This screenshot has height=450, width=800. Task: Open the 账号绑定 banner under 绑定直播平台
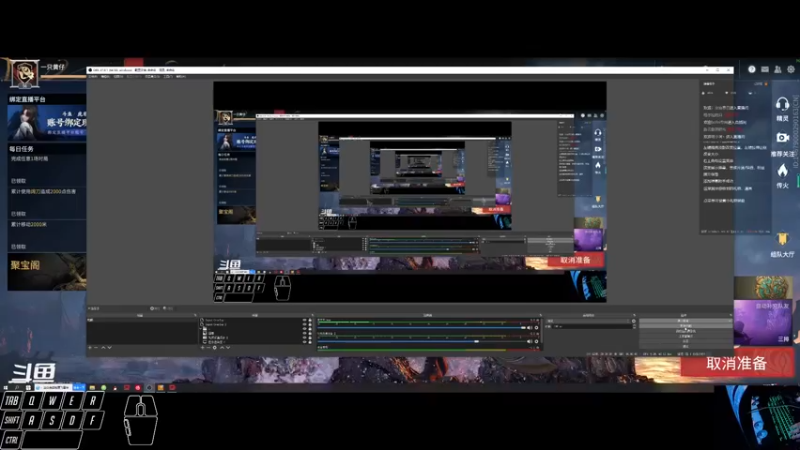pos(47,123)
